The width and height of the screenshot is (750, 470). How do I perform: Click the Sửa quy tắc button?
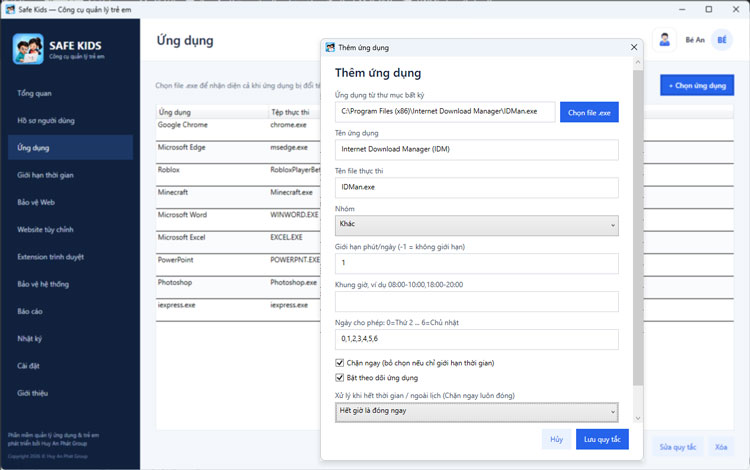pos(678,447)
